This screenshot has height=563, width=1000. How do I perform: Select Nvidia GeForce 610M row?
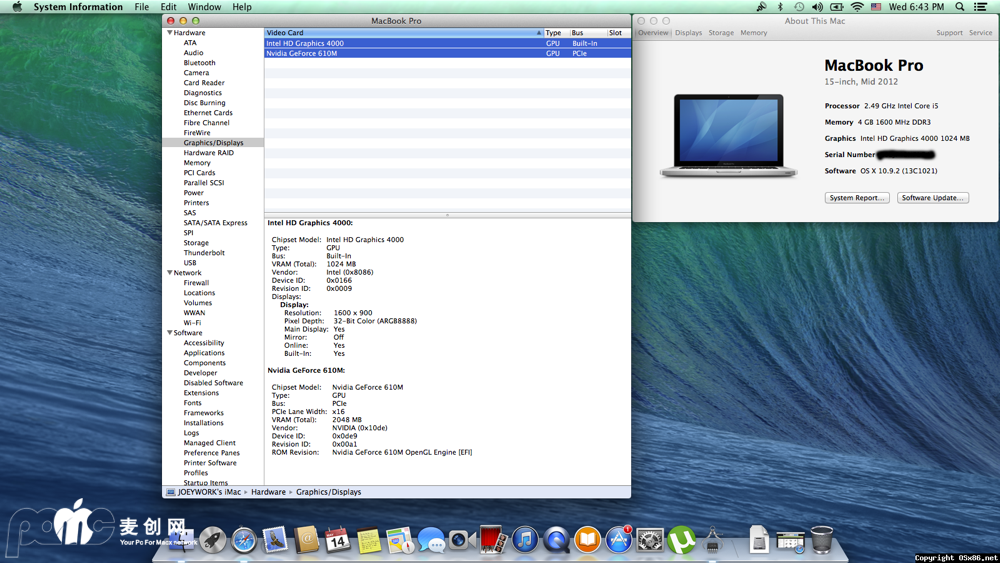pos(302,54)
